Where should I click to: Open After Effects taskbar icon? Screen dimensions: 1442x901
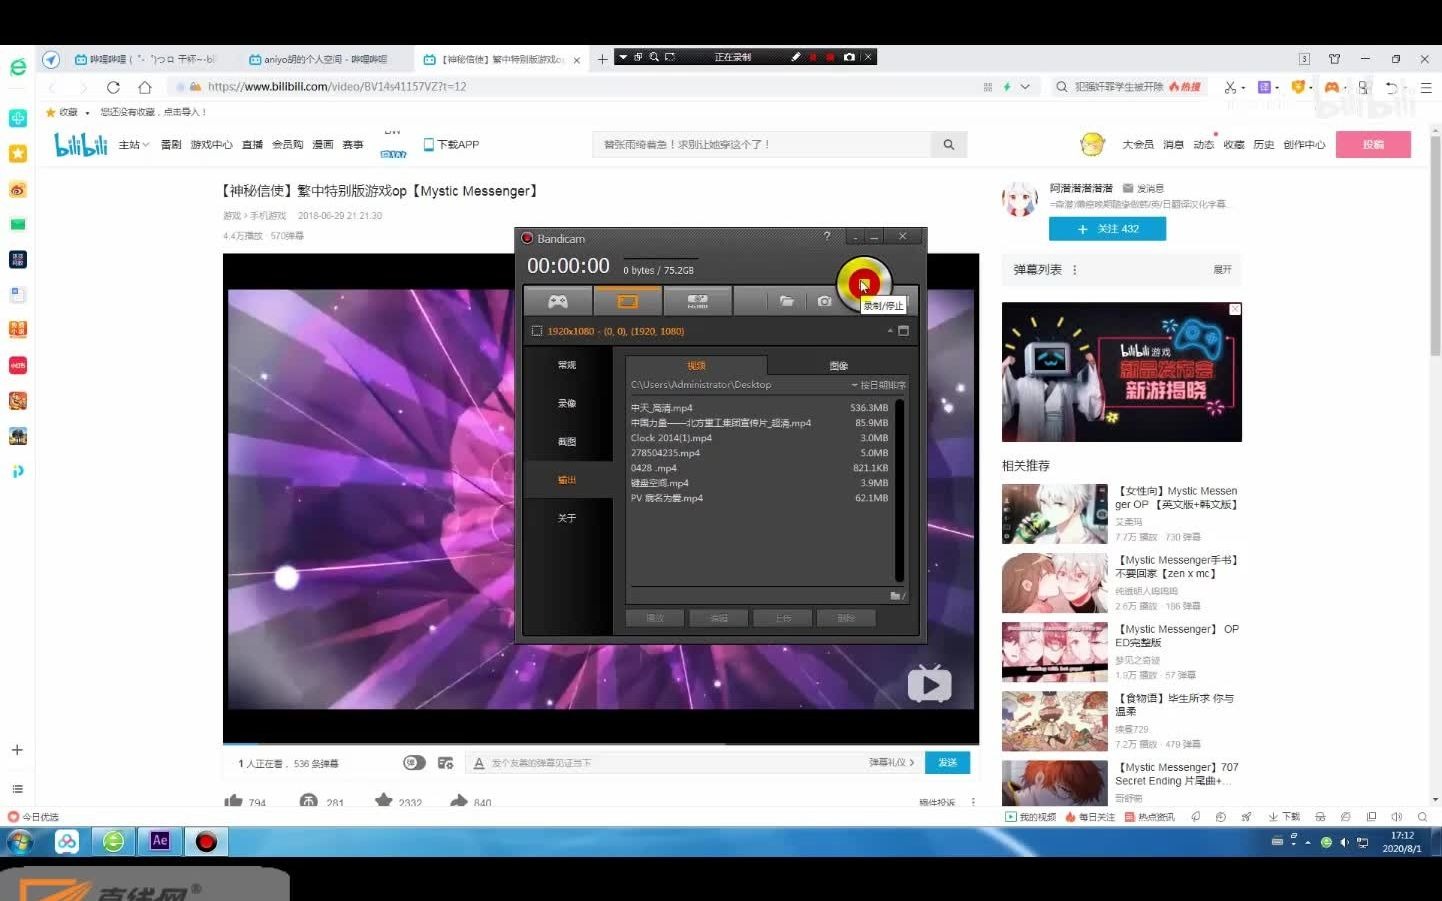[x=160, y=842]
